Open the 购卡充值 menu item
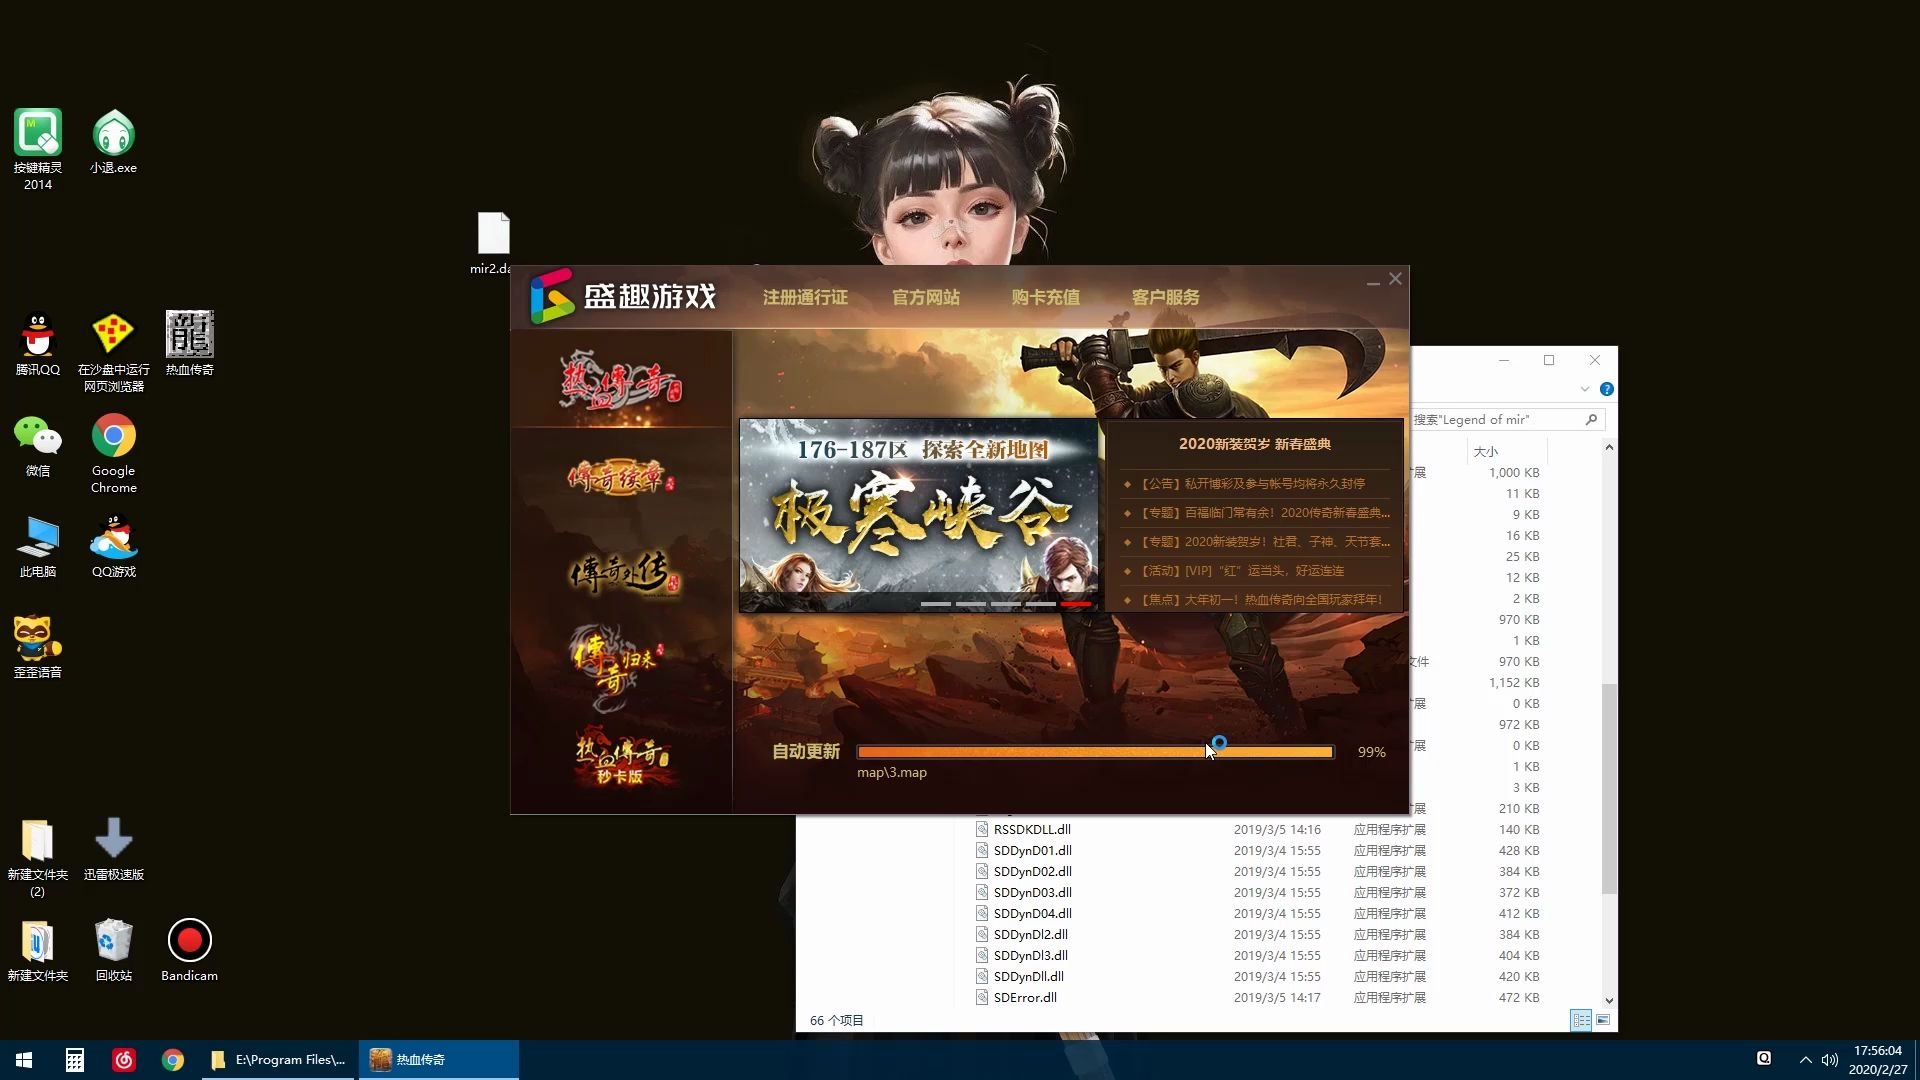Screen dimensions: 1920x1080 1045,297
